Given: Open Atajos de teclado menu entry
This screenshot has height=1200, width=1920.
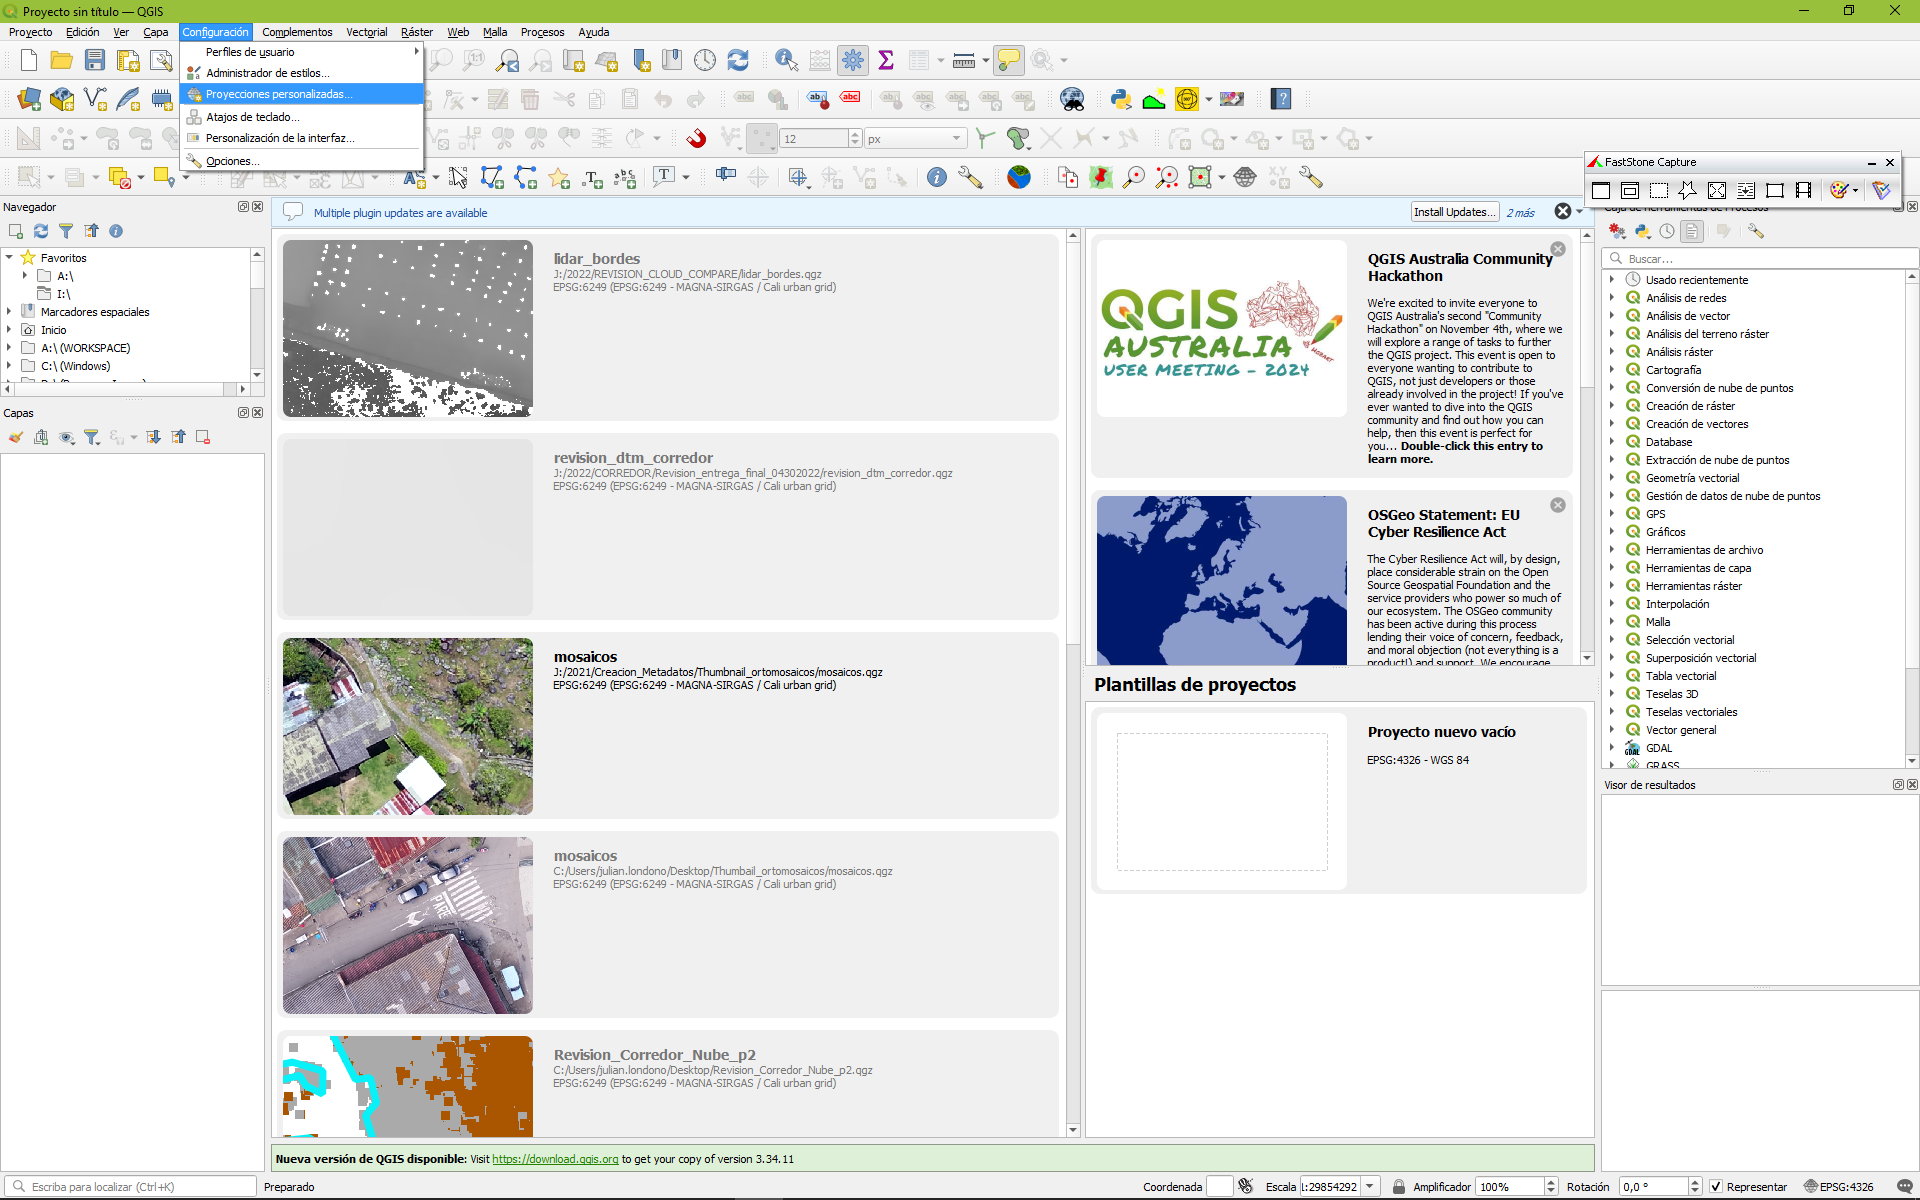Looking at the screenshot, I should pos(302,117).
